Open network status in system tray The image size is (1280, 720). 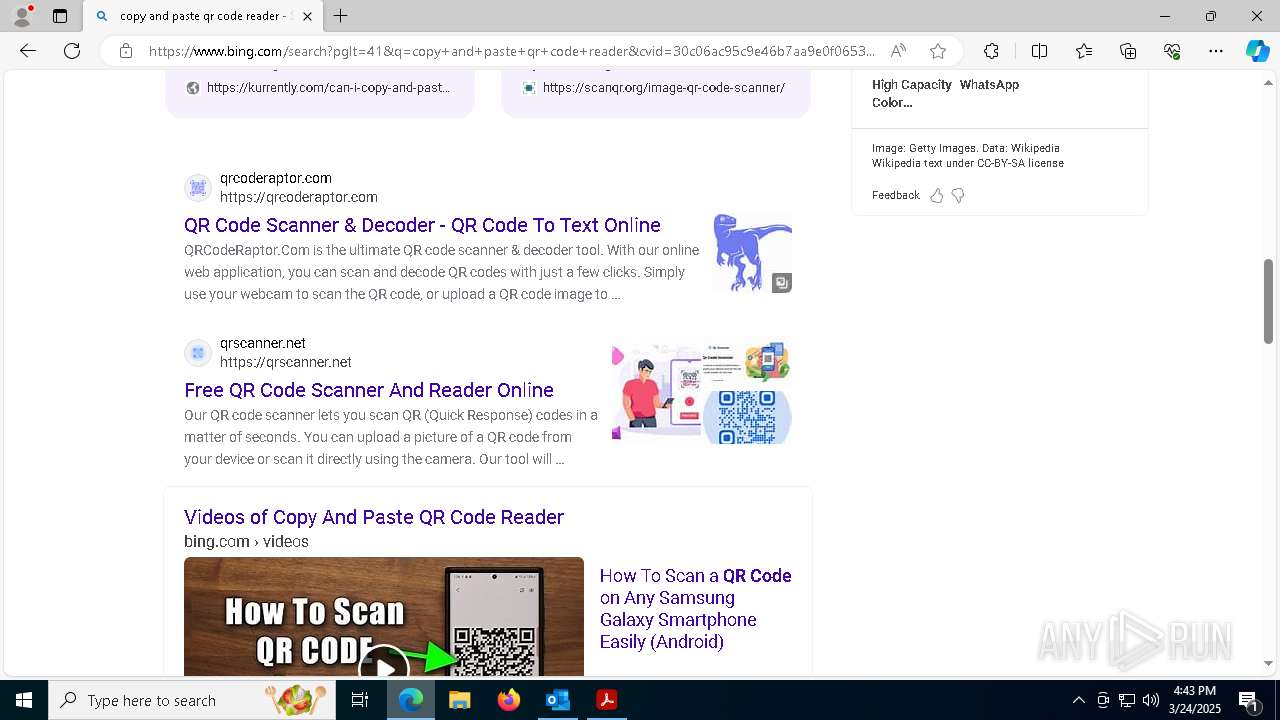point(1127,700)
